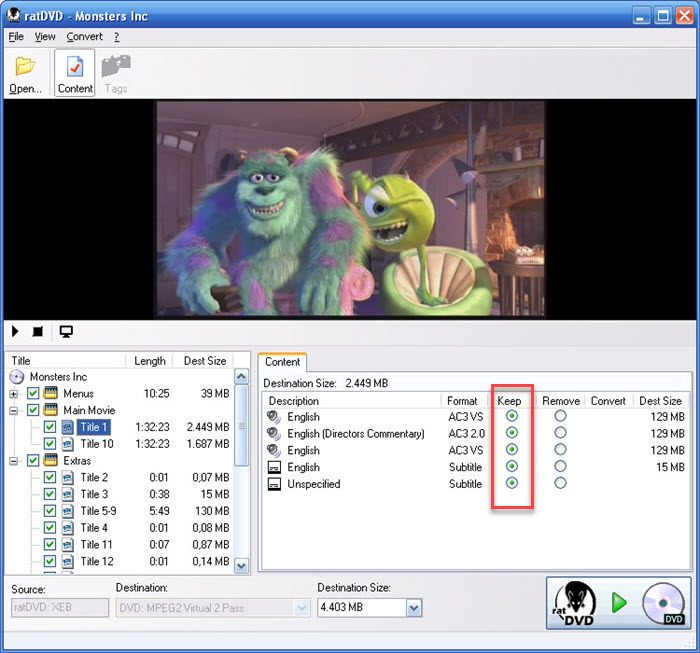Uncheck the Title 3 checkbox

click(50, 494)
